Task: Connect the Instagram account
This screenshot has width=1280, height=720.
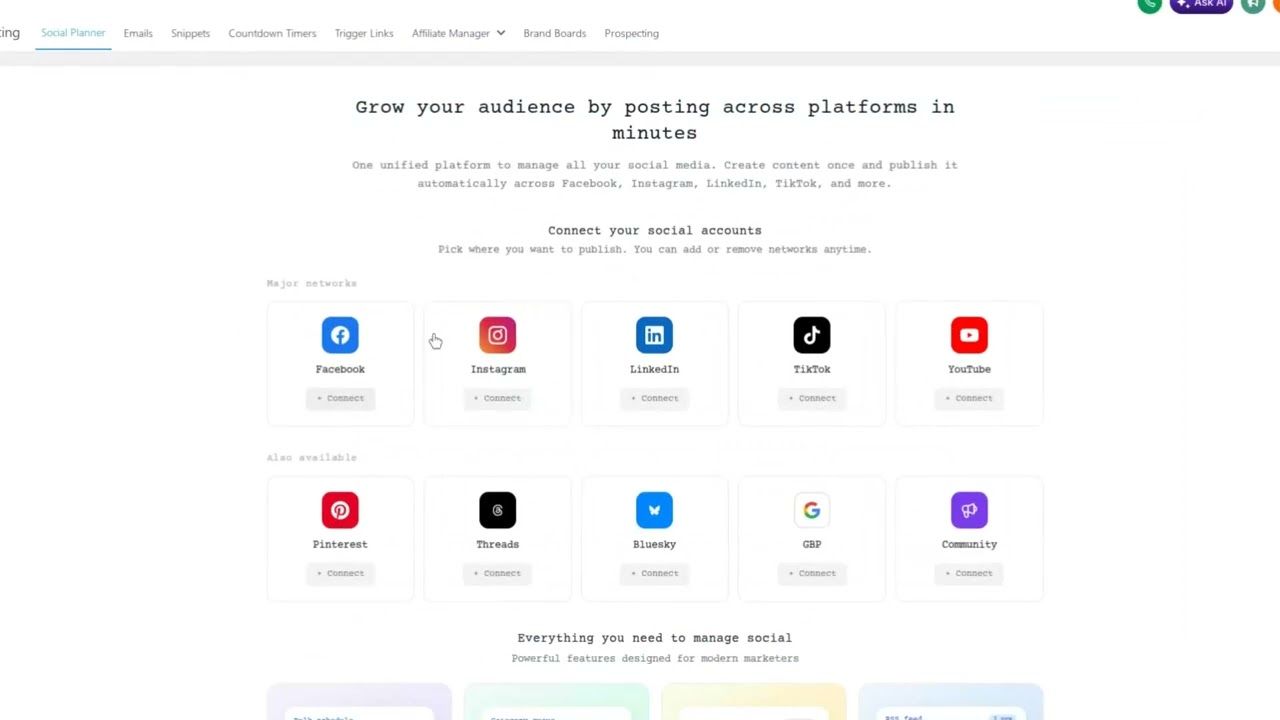Action: 497,398
